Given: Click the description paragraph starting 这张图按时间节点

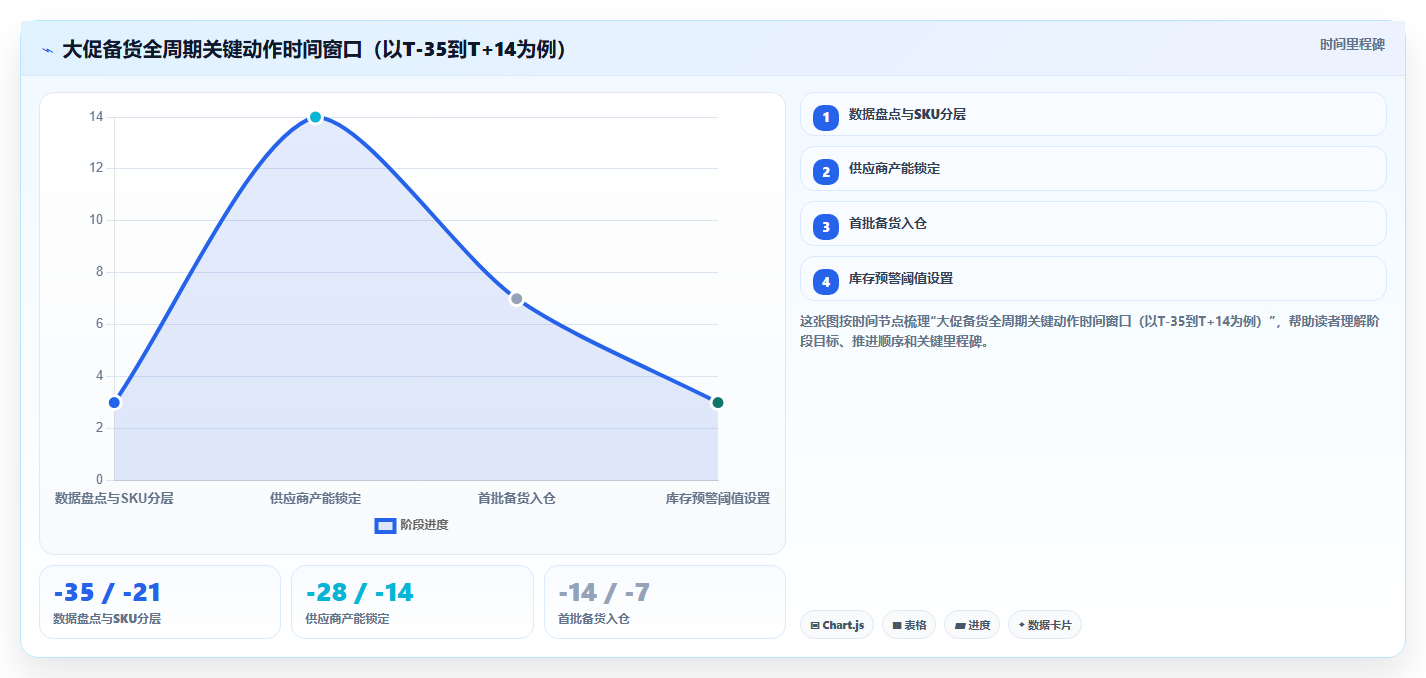Looking at the screenshot, I should point(1089,331).
